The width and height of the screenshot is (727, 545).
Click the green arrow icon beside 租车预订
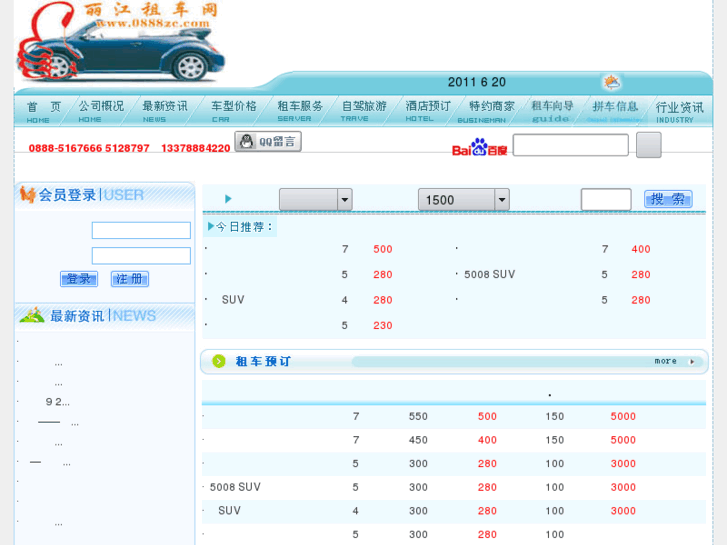(215, 361)
